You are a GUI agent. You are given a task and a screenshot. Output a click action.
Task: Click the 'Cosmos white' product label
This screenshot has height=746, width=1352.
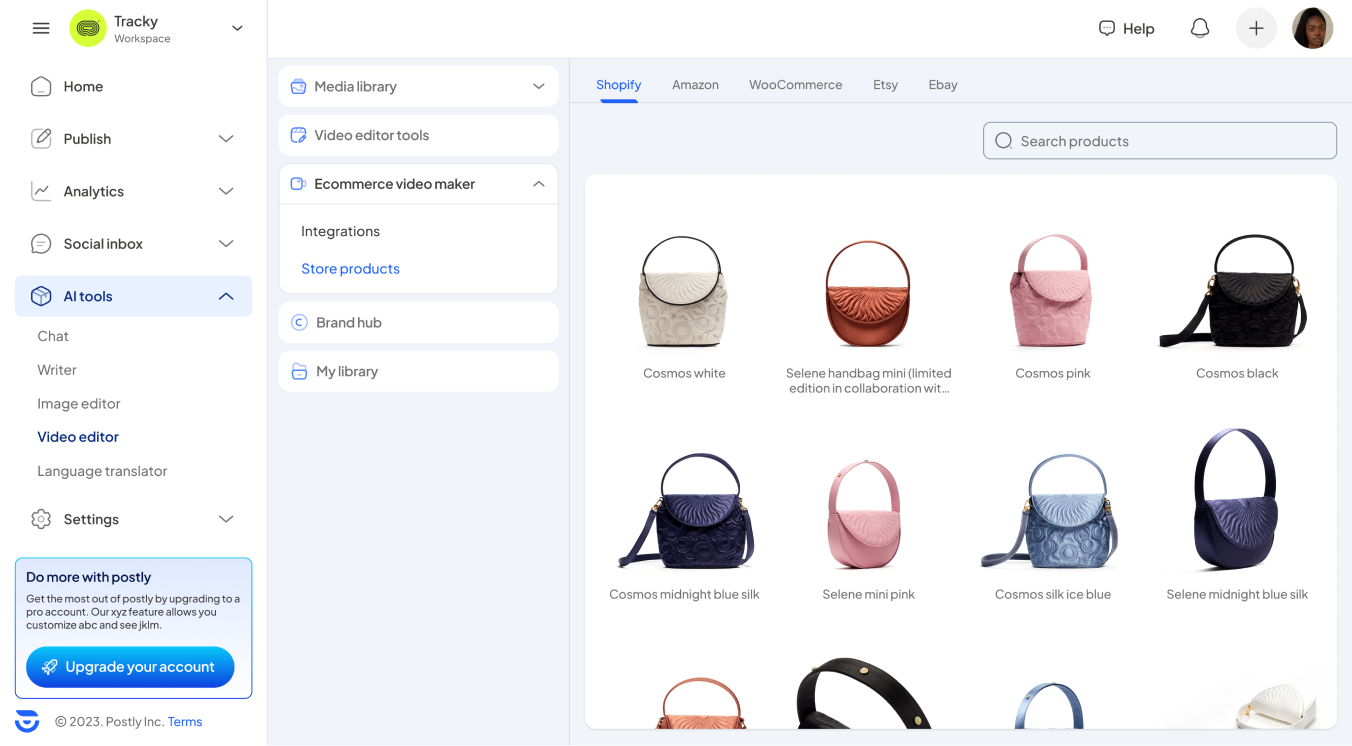[x=684, y=373]
